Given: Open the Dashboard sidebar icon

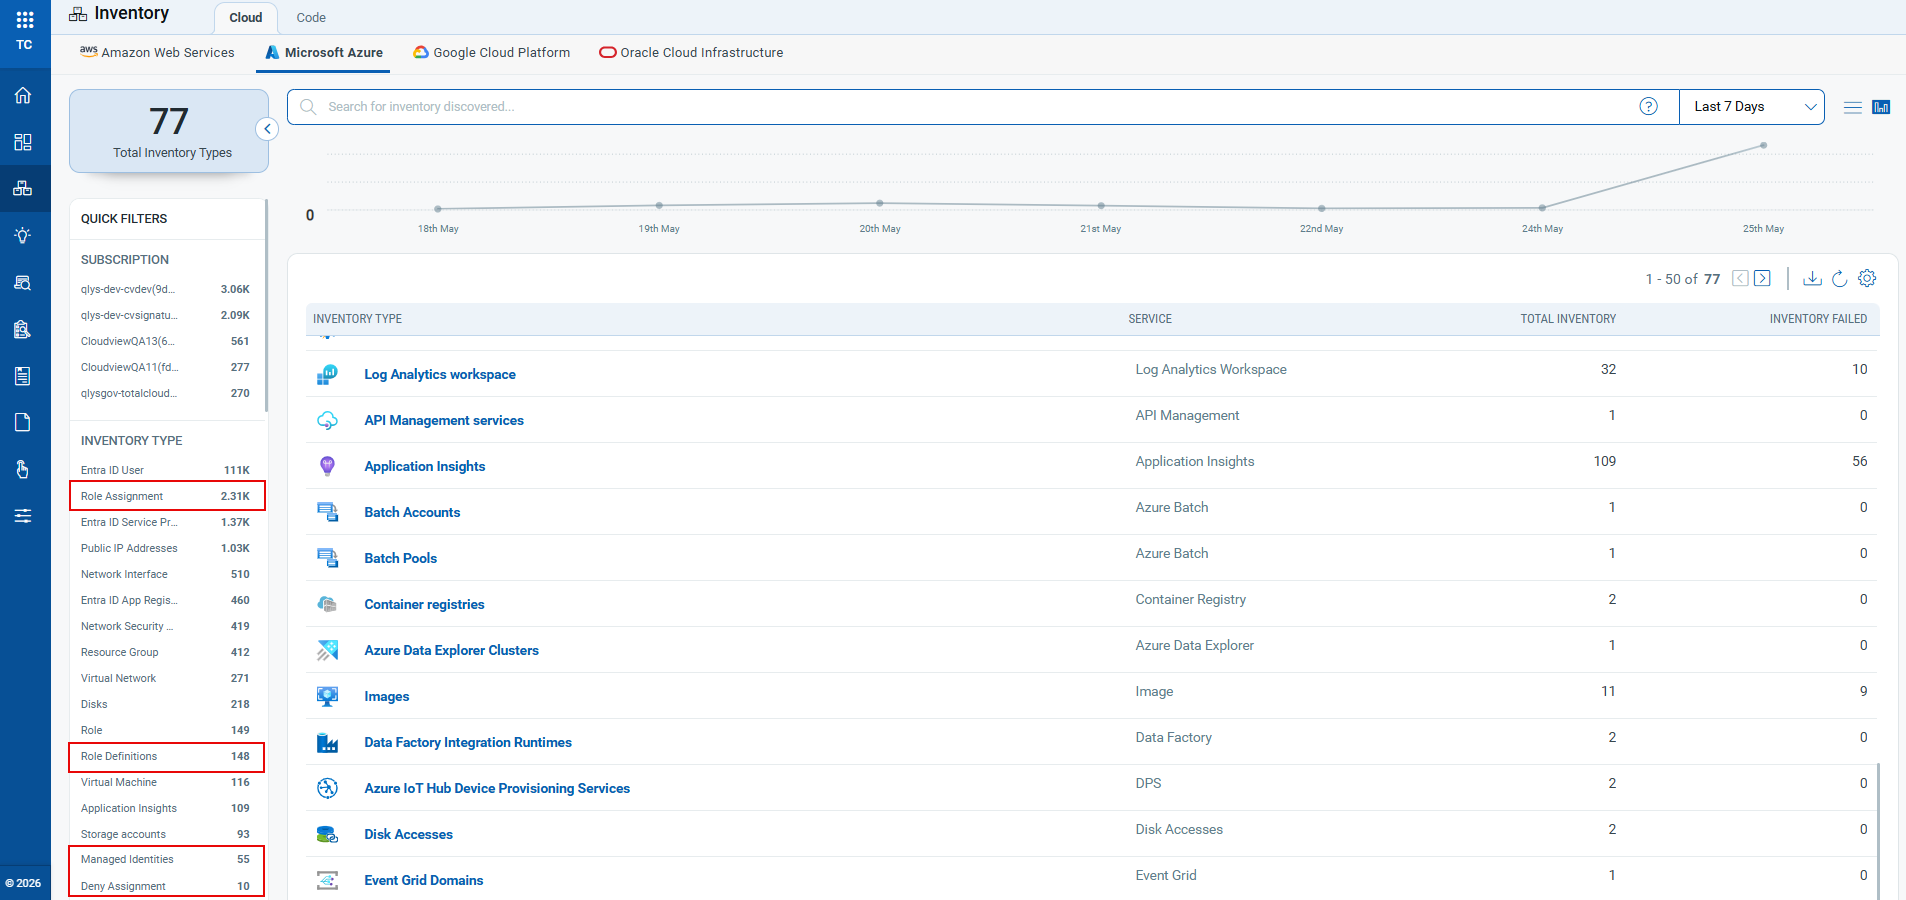Looking at the screenshot, I should tap(23, 142).
